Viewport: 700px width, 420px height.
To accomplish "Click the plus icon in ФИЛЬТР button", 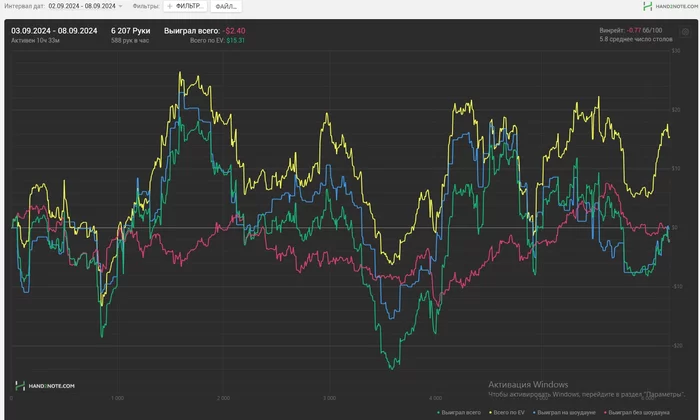I will (170, 6).
